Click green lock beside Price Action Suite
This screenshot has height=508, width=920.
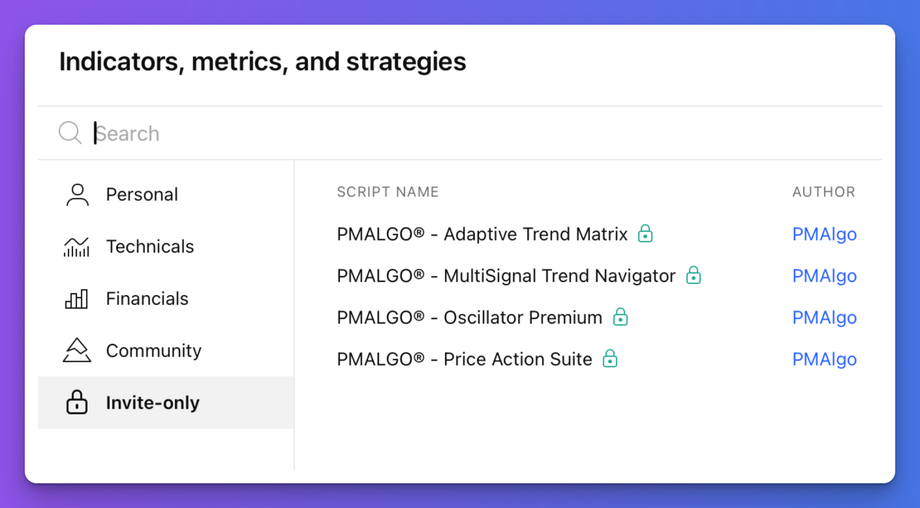coord(610,359)
